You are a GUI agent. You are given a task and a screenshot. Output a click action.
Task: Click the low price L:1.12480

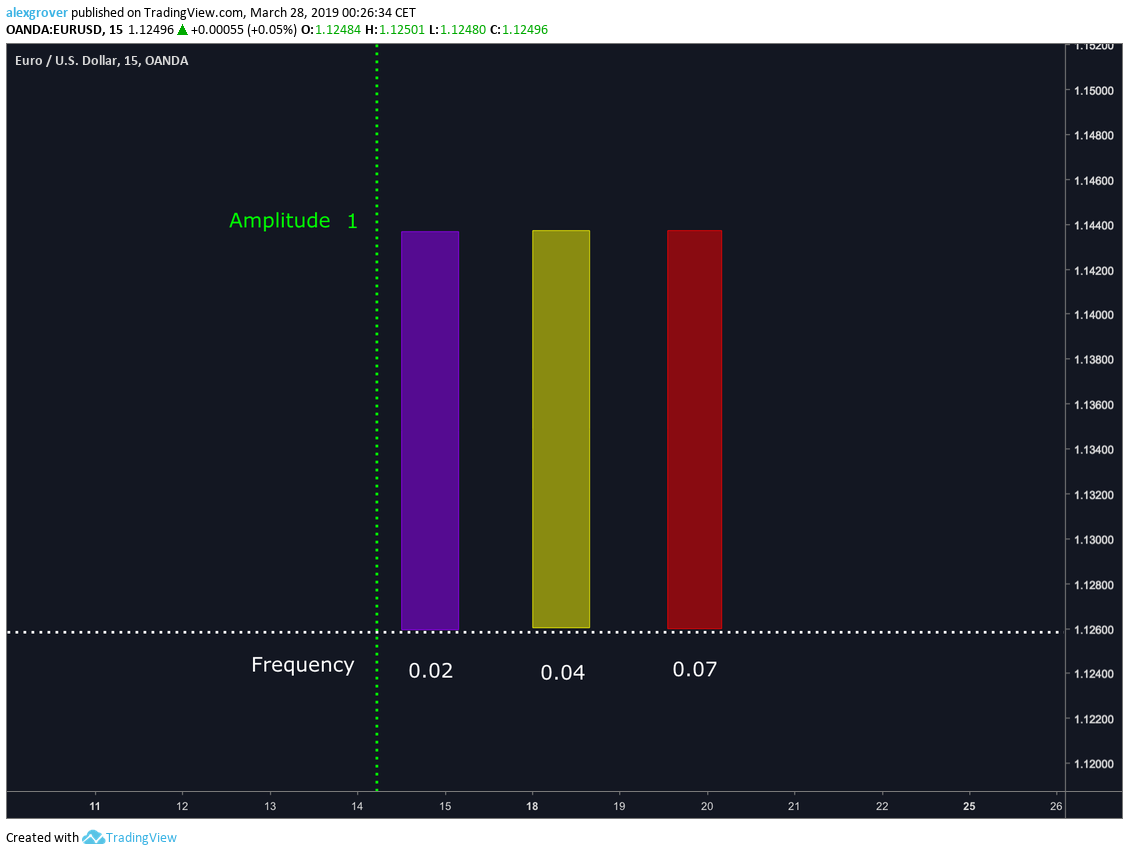point(457,30)
